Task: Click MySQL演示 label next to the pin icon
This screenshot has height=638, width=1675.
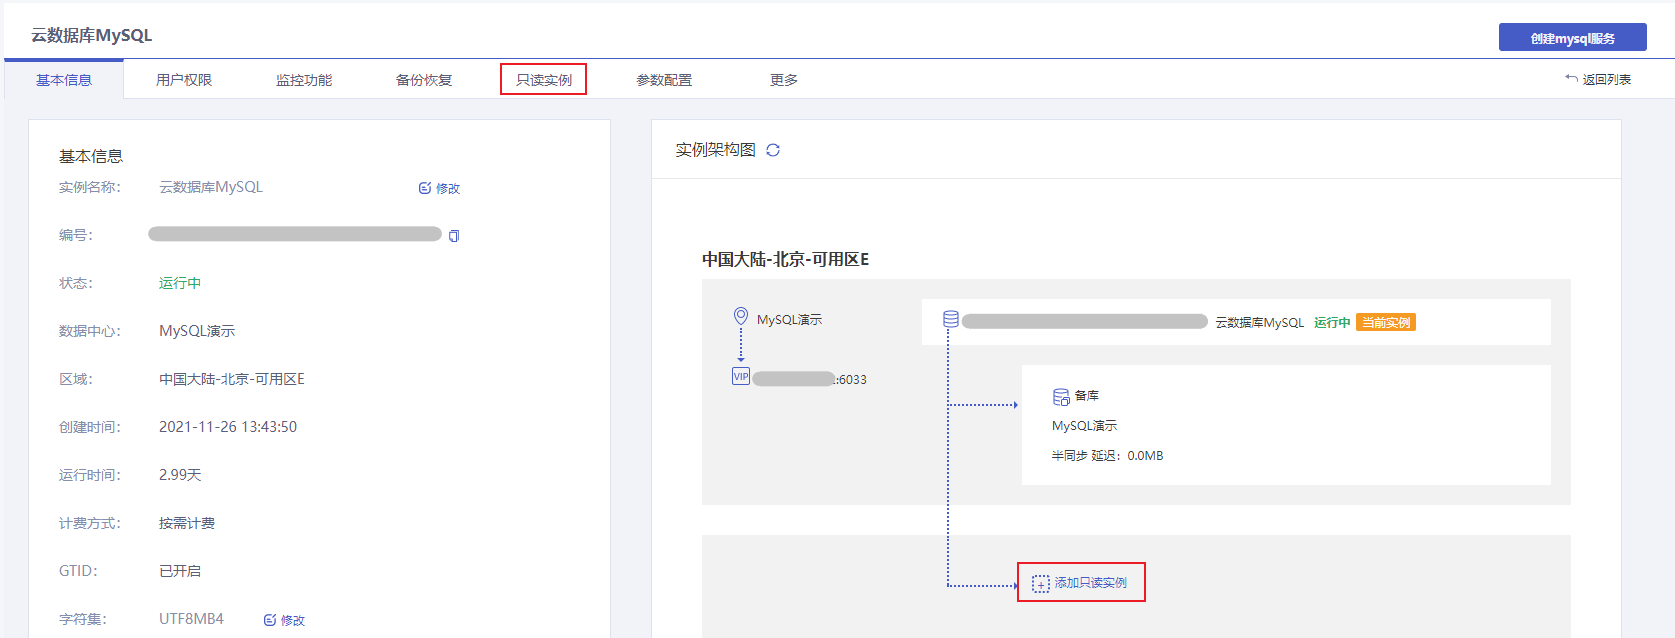Action: 790,320
